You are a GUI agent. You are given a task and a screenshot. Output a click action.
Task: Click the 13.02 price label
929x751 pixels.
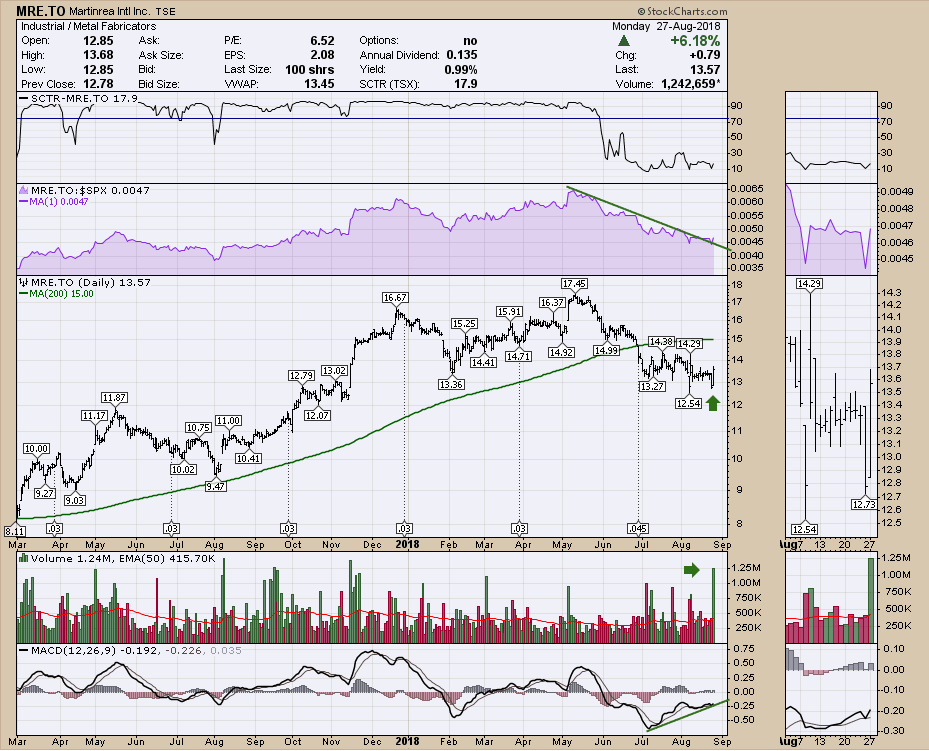click(334, 371)
